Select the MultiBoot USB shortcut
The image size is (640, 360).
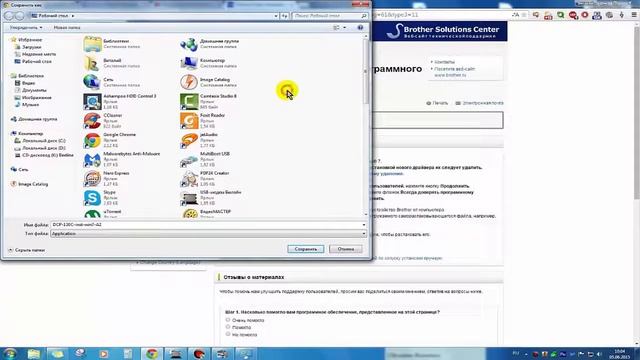click(205, 159)
